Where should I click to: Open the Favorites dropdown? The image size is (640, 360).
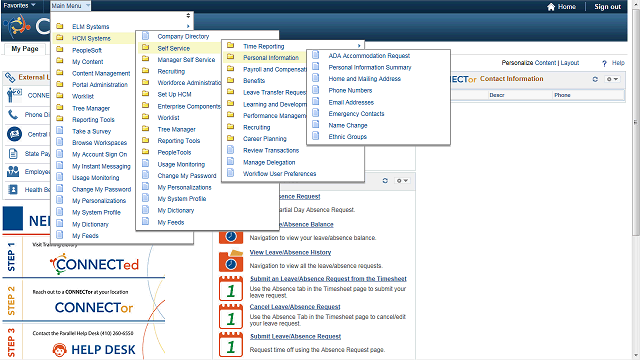pos(19,5)
